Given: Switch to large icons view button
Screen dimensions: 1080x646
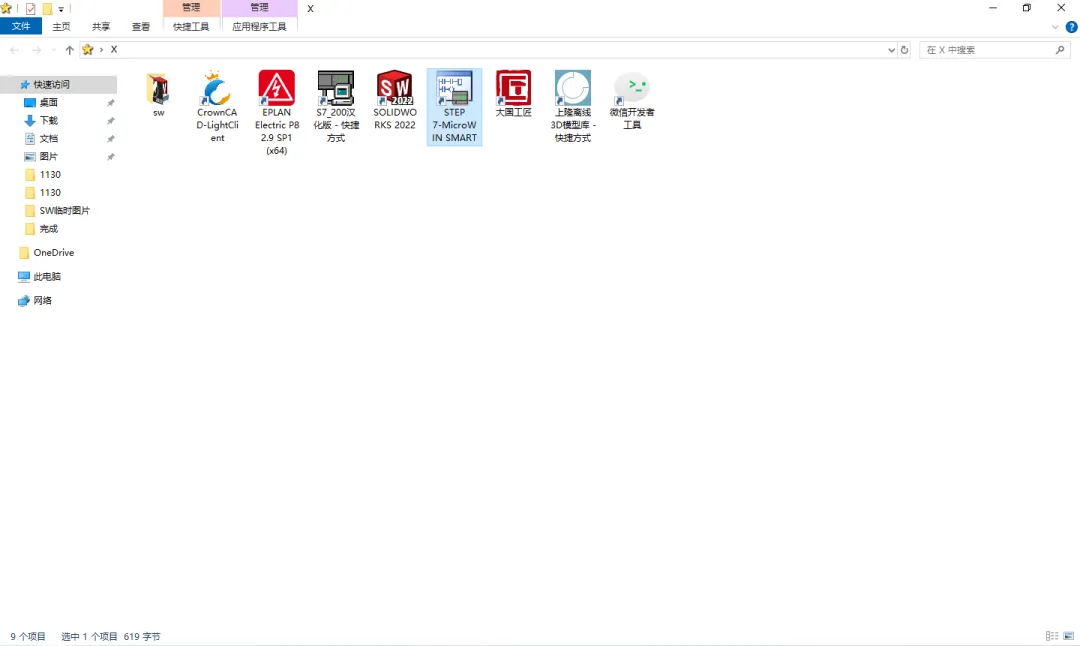Looking at the screenshot, I should pos(1068,636).
